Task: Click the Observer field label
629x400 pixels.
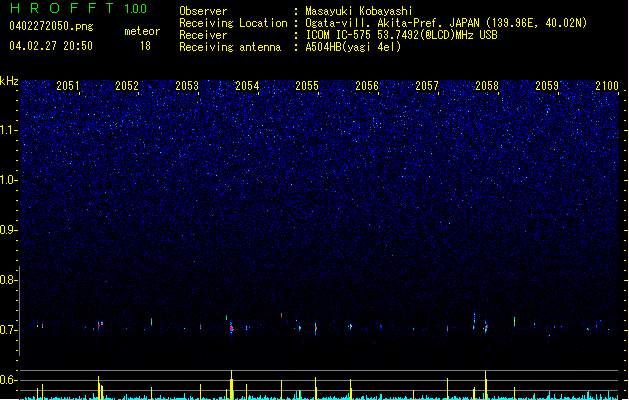Action: pyautogui.click(x=203, y=11)
